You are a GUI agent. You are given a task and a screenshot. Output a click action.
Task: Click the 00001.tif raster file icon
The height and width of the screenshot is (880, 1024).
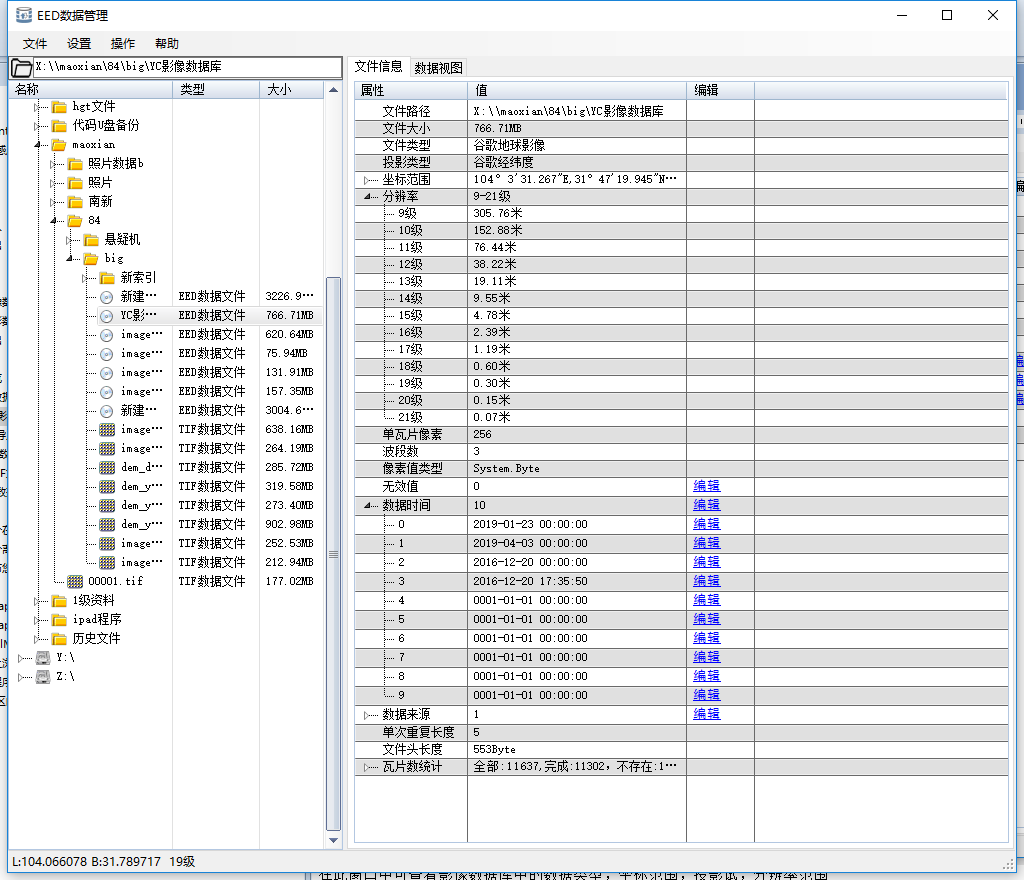point(75,581)
